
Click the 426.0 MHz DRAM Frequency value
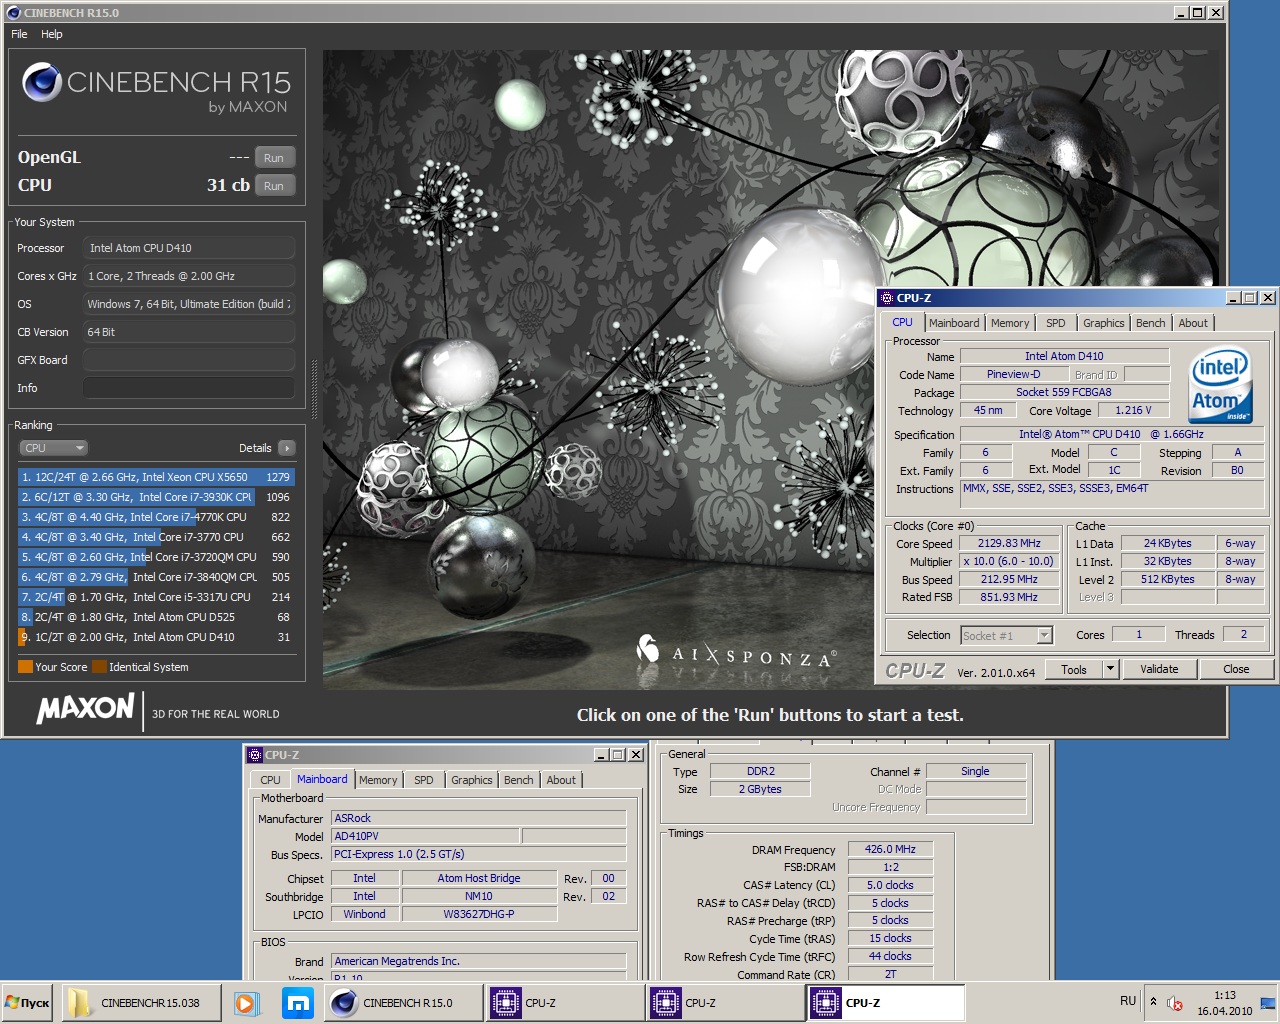890,849
